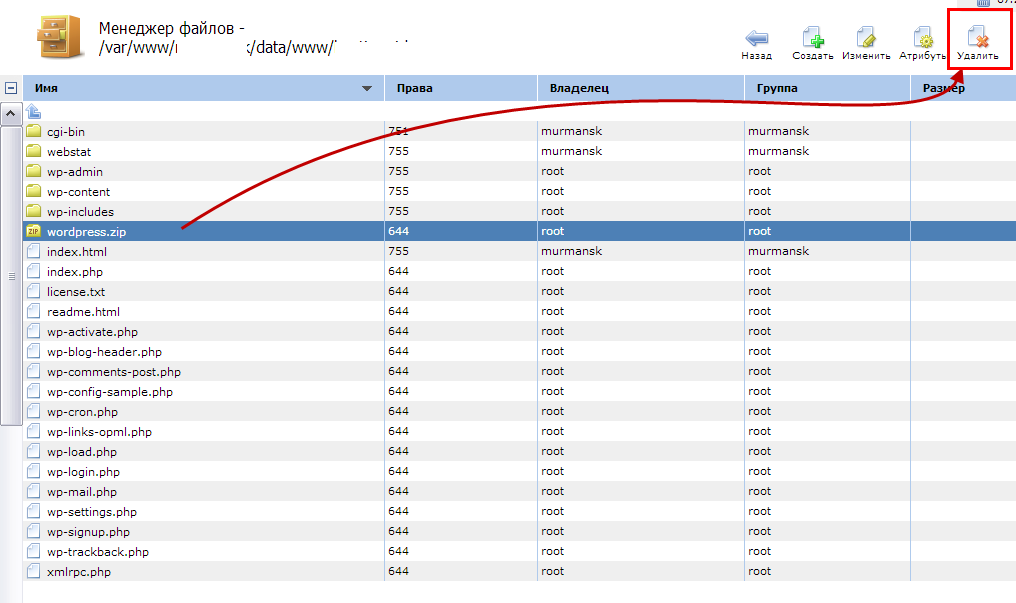Click the xmlrpc.php file icon
Image resolution: width=1016 pixels, height=603 pixels.
click(34, 572)
